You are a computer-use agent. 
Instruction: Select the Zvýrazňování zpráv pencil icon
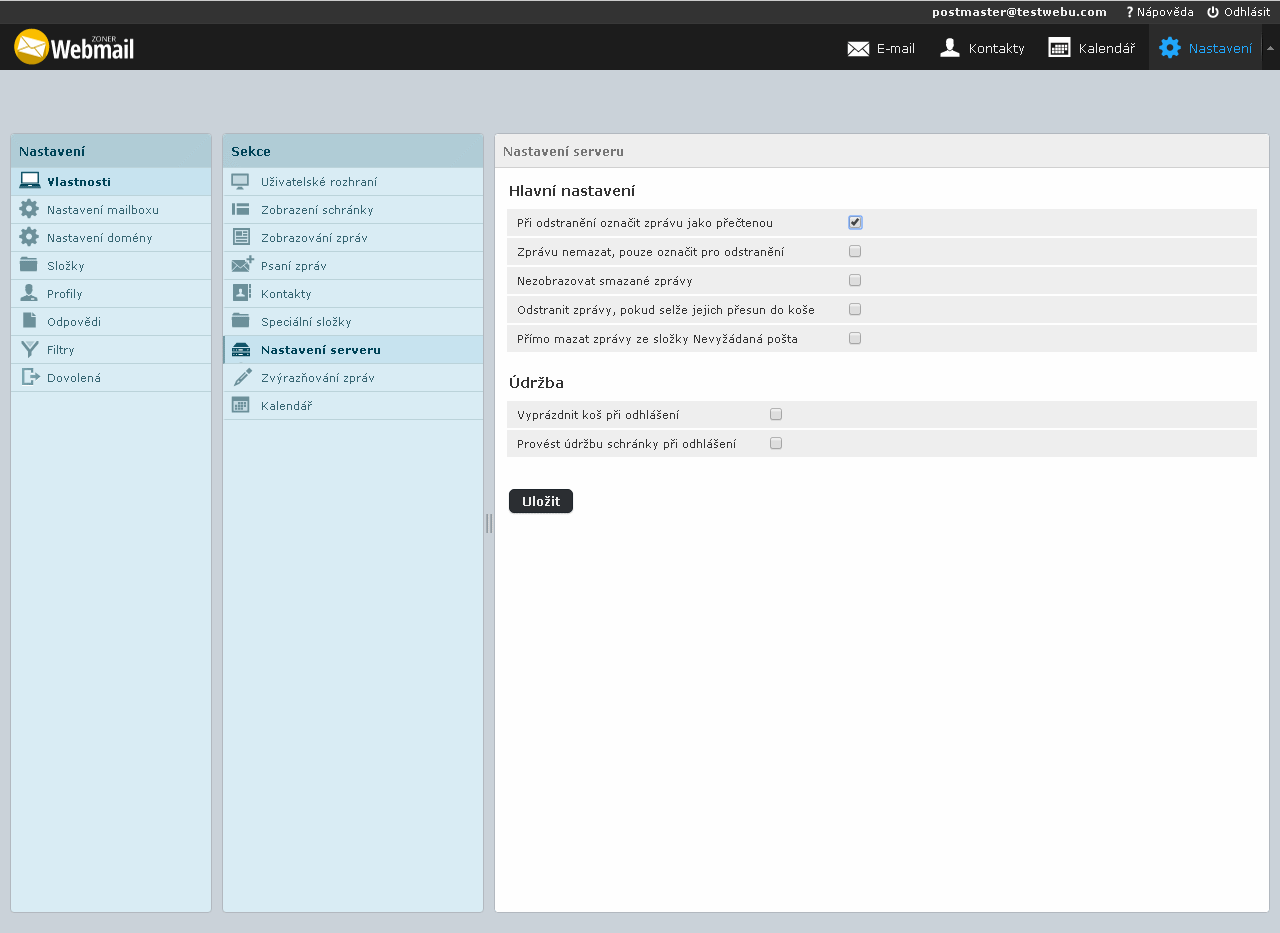[241, 378]
